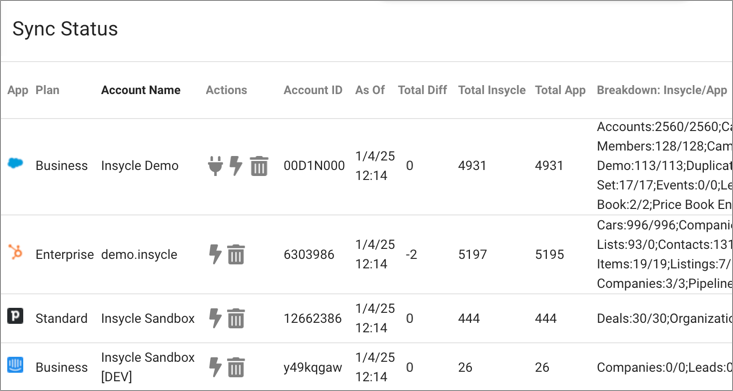Image resolution: width=733 pixels, height=391 pixels.
Task: Sort by Total Diff column header
Action: pyautogui.click(x=423, y=90)
